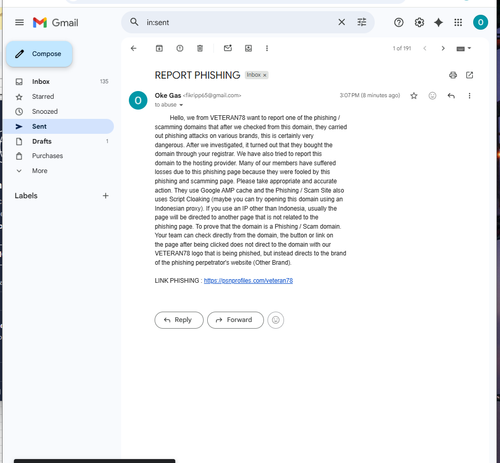
Task: Click the Forward button
Action: (x=235, y=320)
